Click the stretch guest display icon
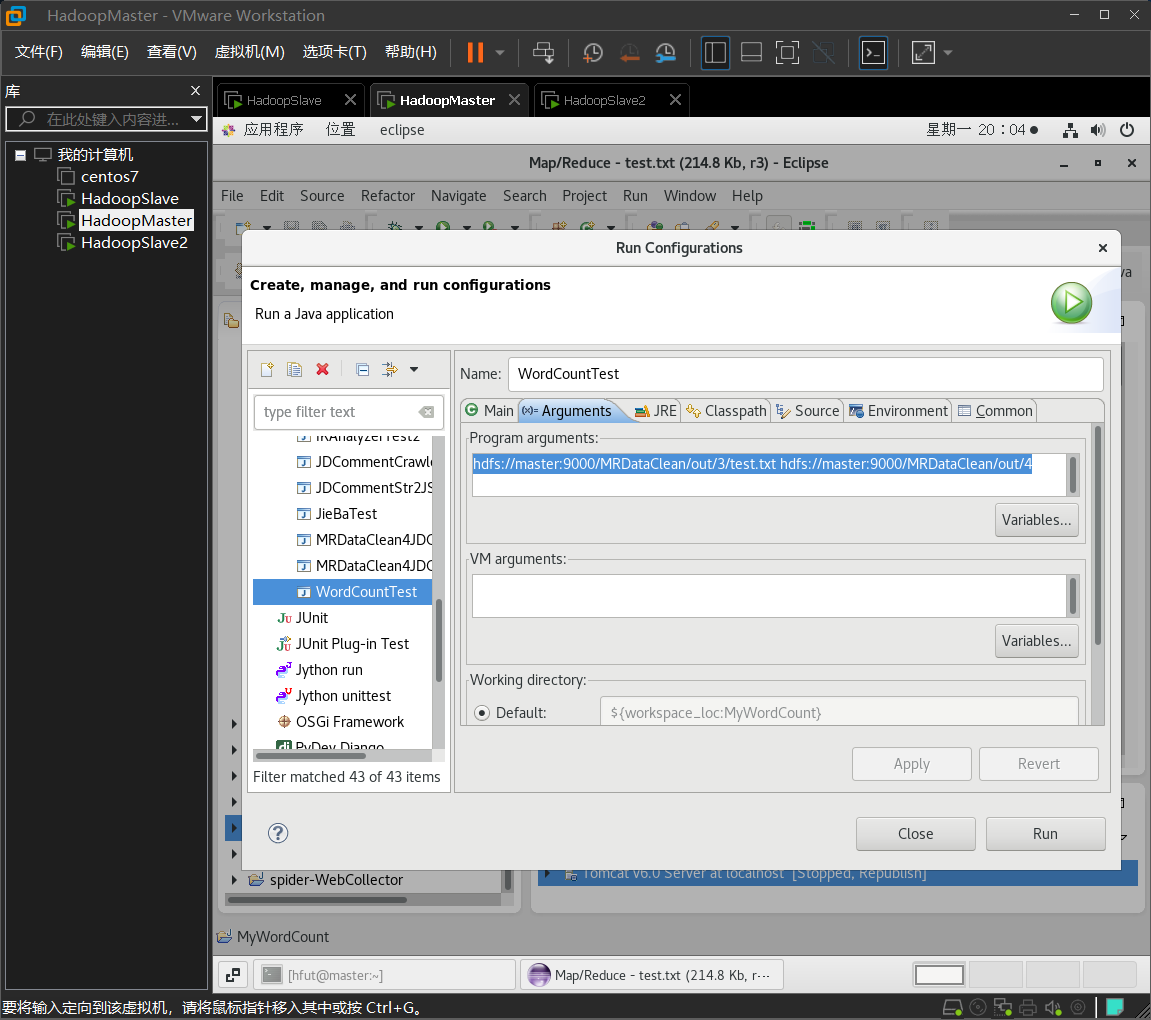Viewport: 1151px width, 1020px height. [923, 52]
